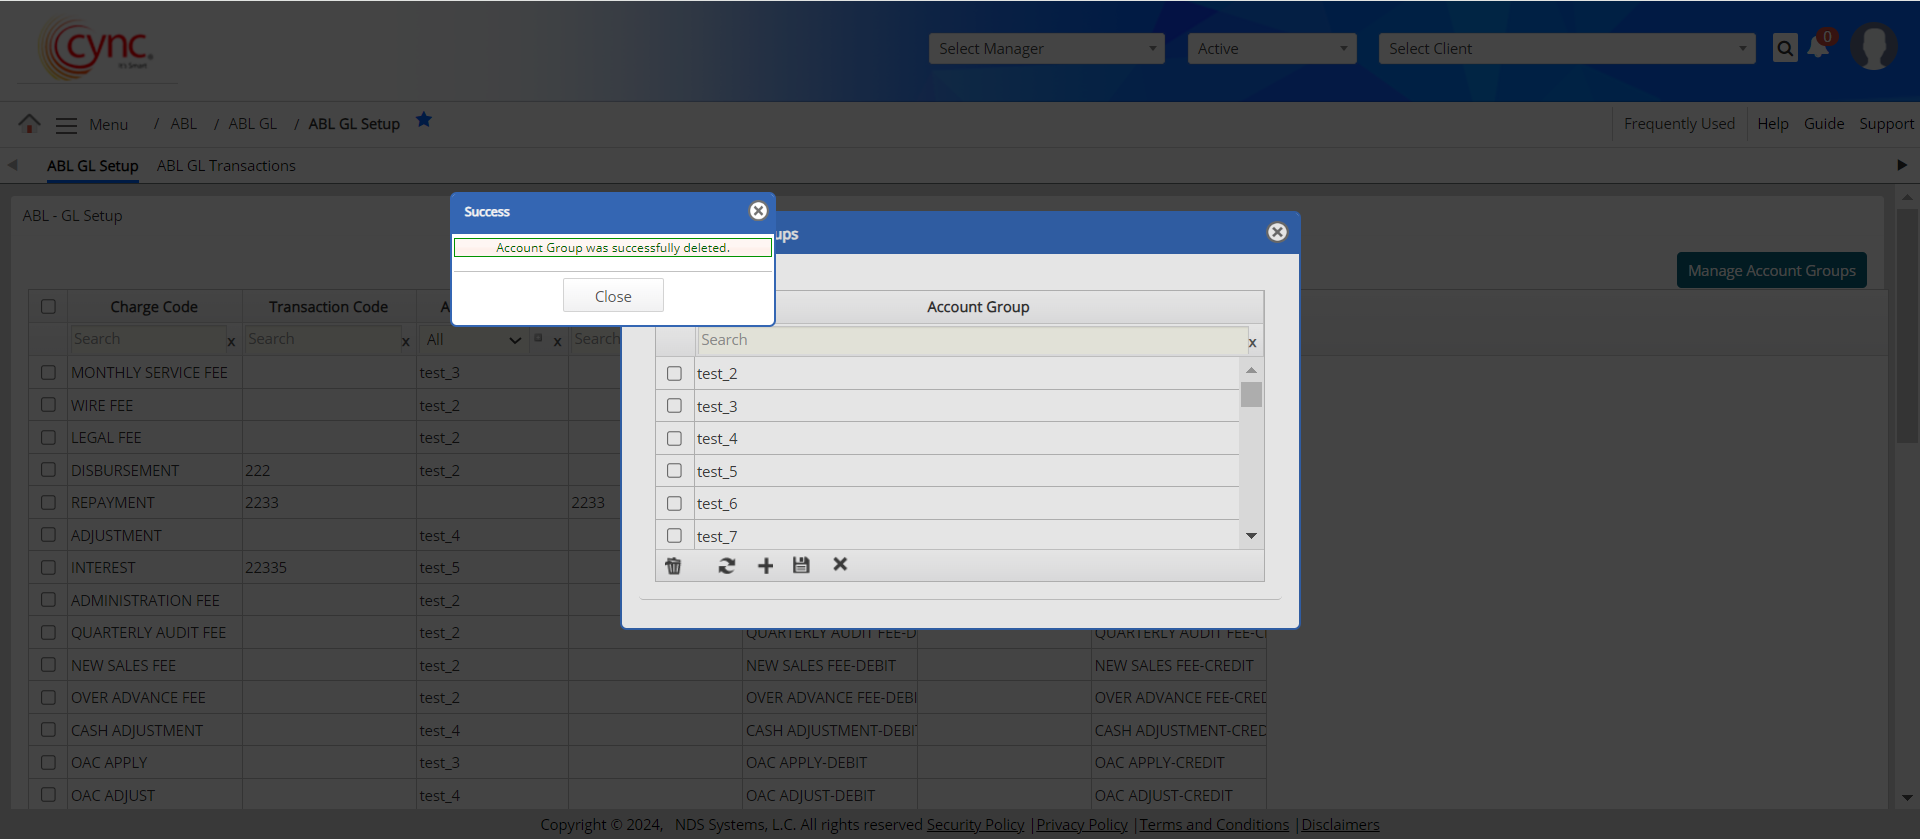Click the refresh icon in account groups toolbar

(727, 566)
